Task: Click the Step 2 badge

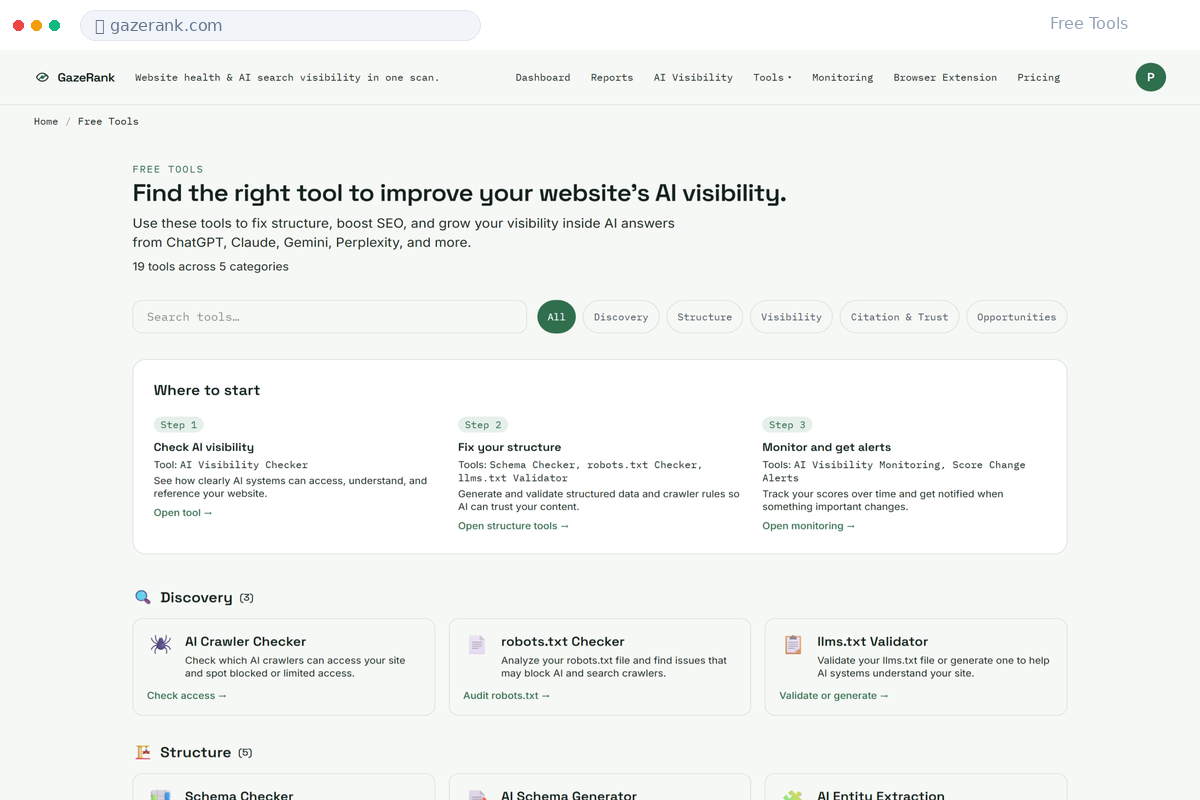Action: tap(483, 425)
